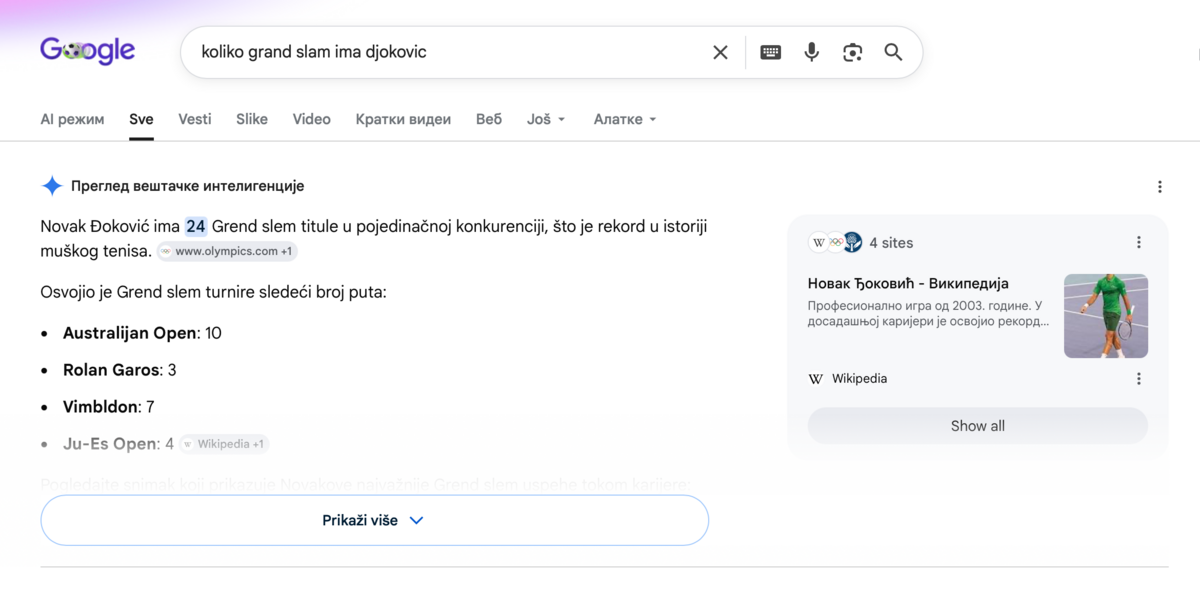
Task: Open the Slike tab
Action: [252, 119]
